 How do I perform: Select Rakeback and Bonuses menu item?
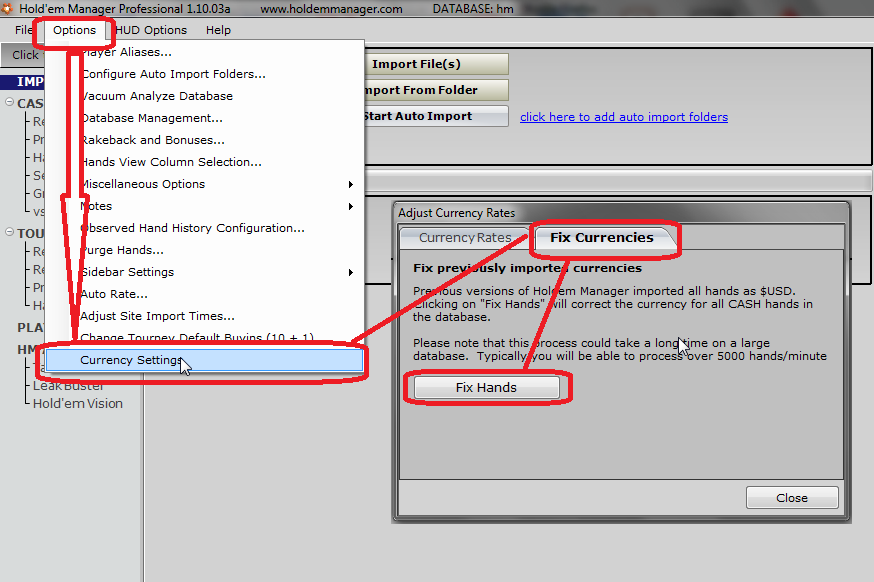point(205,140)
